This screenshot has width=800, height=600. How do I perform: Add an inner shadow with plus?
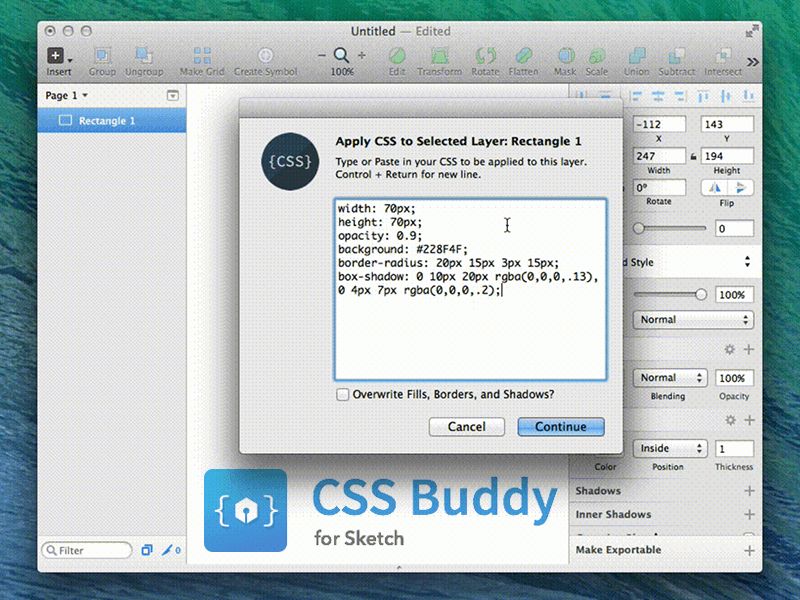click(749, 514)
